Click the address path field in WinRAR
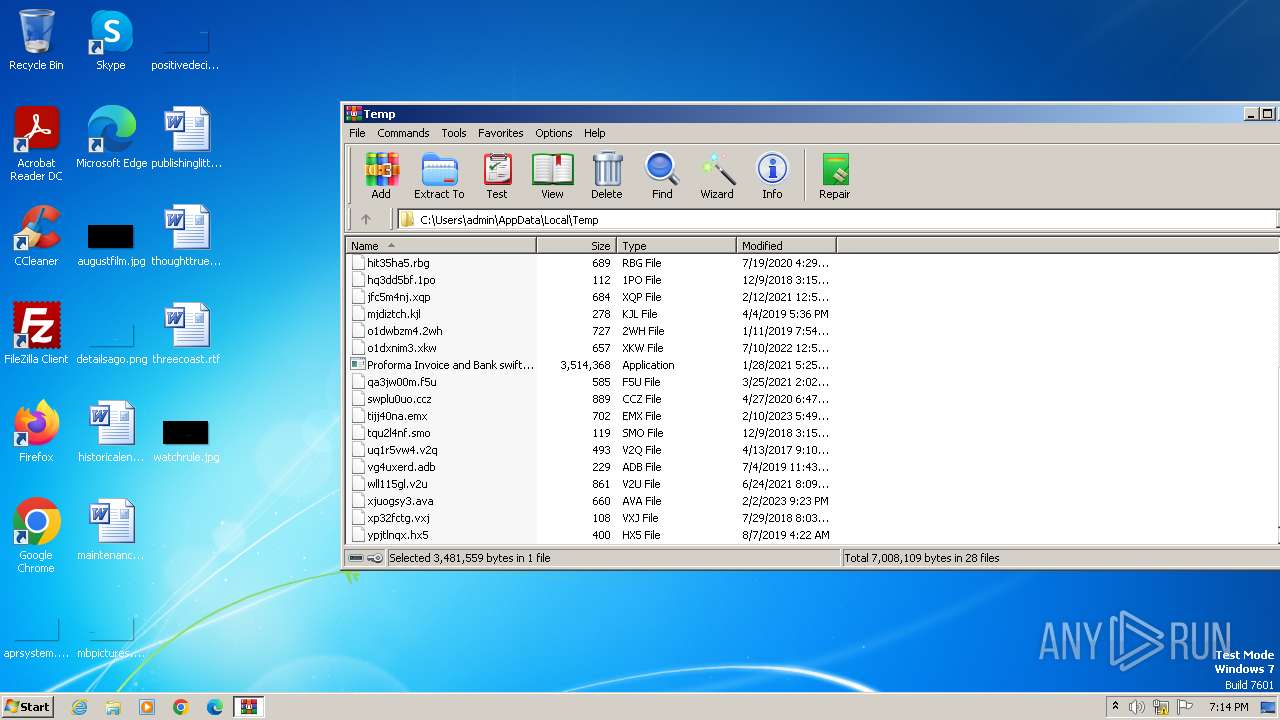Image resolution: width=1280 pixels, height=720 pixels. 838,220
